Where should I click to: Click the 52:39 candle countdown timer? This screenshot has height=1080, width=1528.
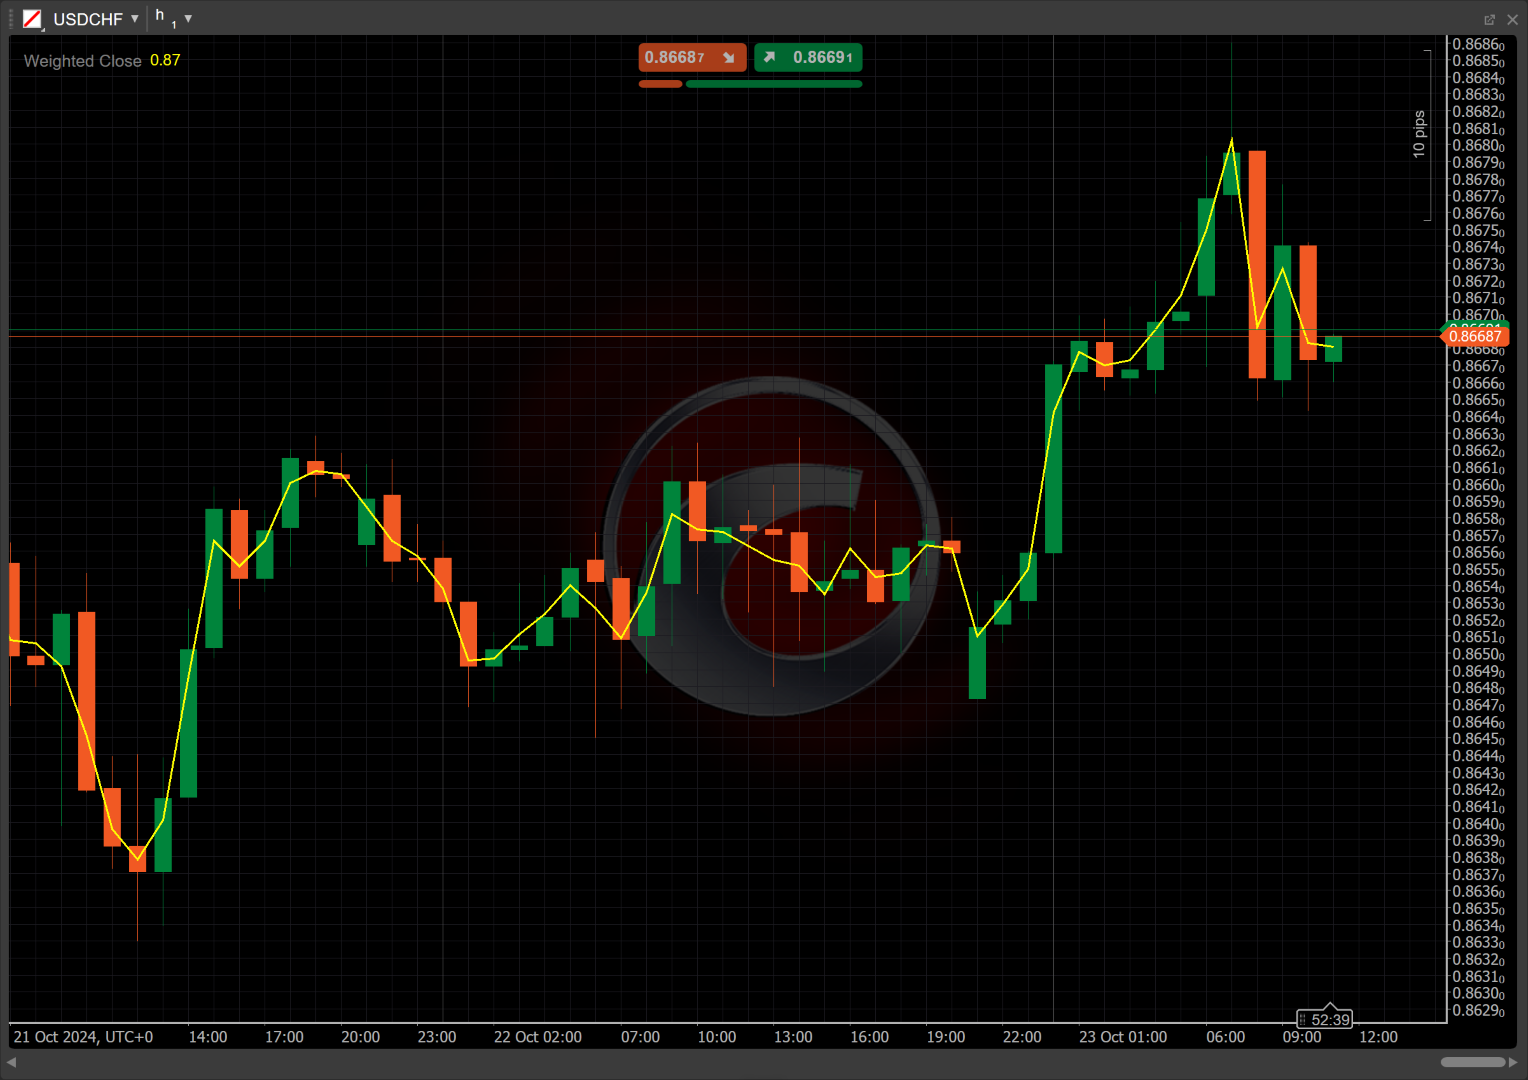(x=1325, y=1019)
